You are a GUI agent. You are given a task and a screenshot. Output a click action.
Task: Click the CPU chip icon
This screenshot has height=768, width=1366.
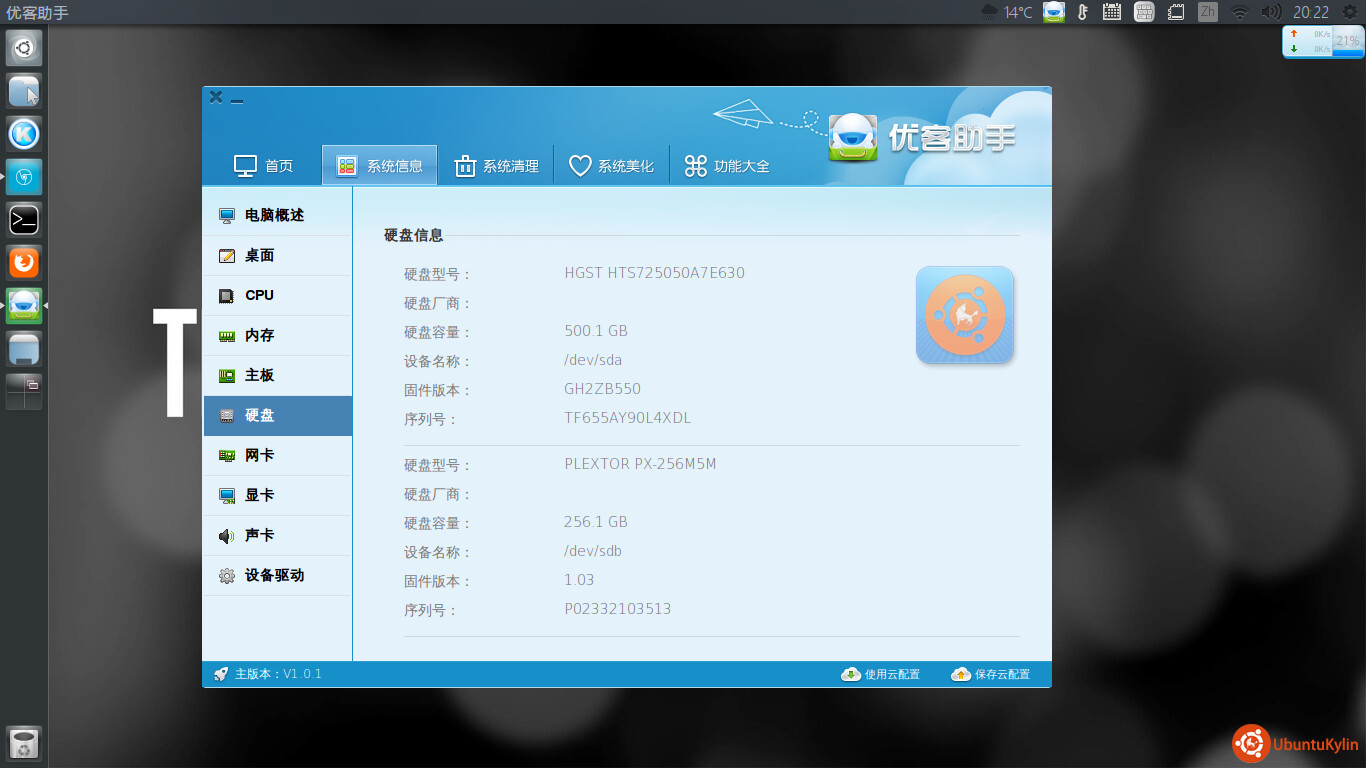[227, 296]
